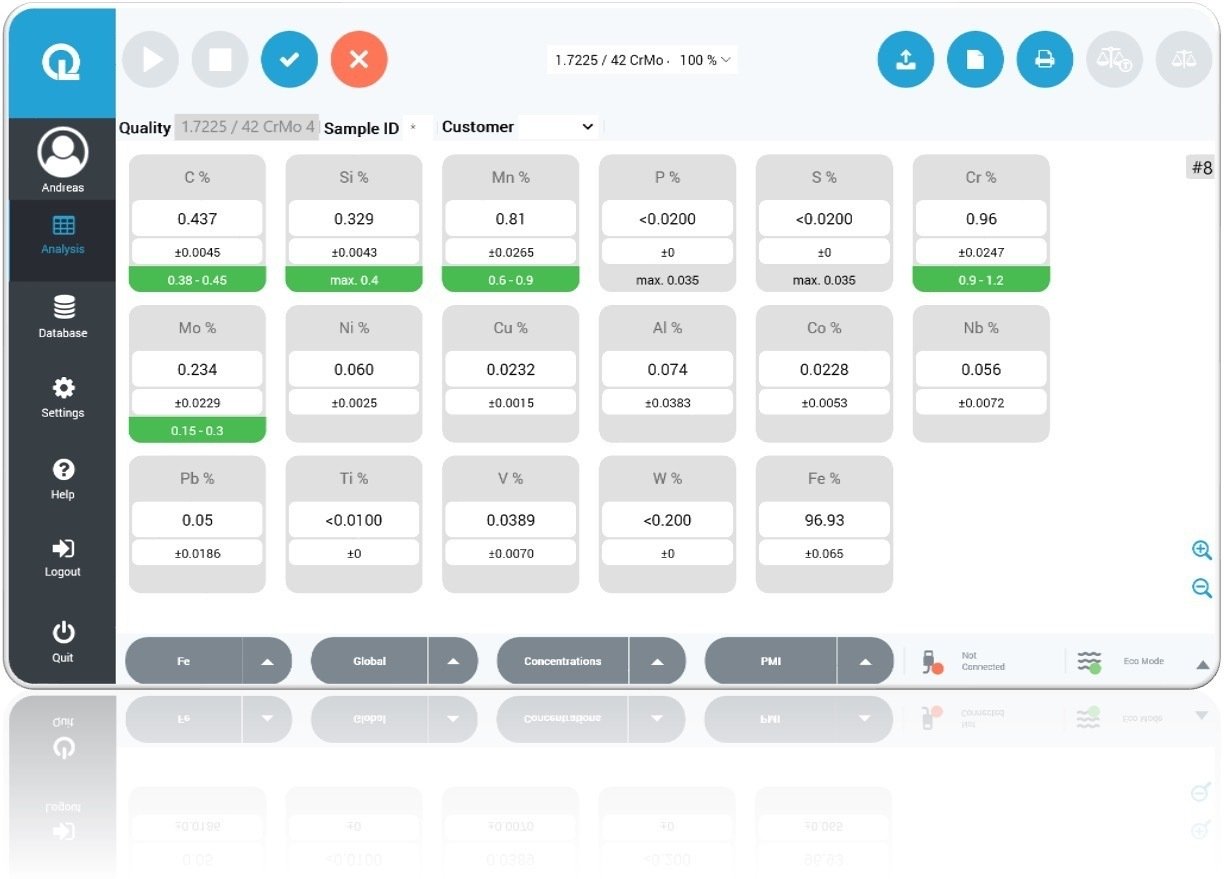Zoom in with the magnifier plus icon

click(x=1202, y=550)
